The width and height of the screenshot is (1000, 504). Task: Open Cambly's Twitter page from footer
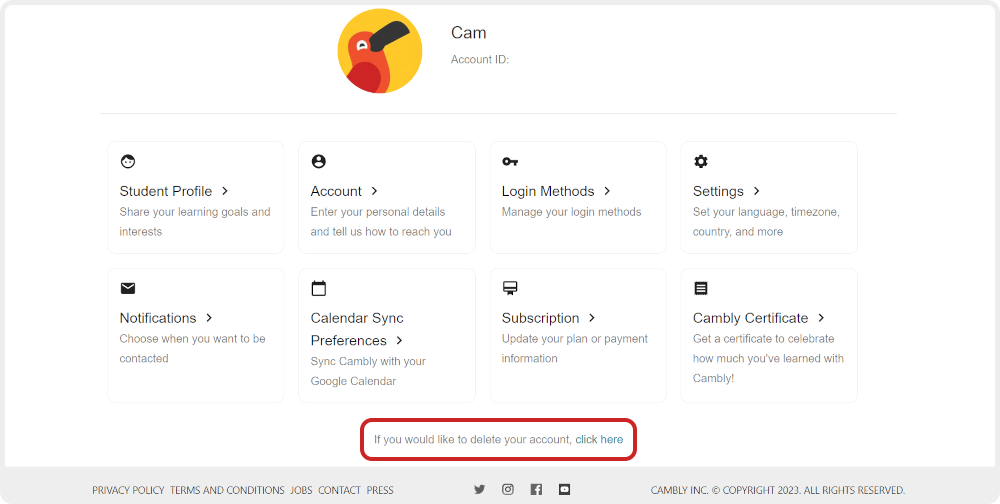[x=480, y=490]
